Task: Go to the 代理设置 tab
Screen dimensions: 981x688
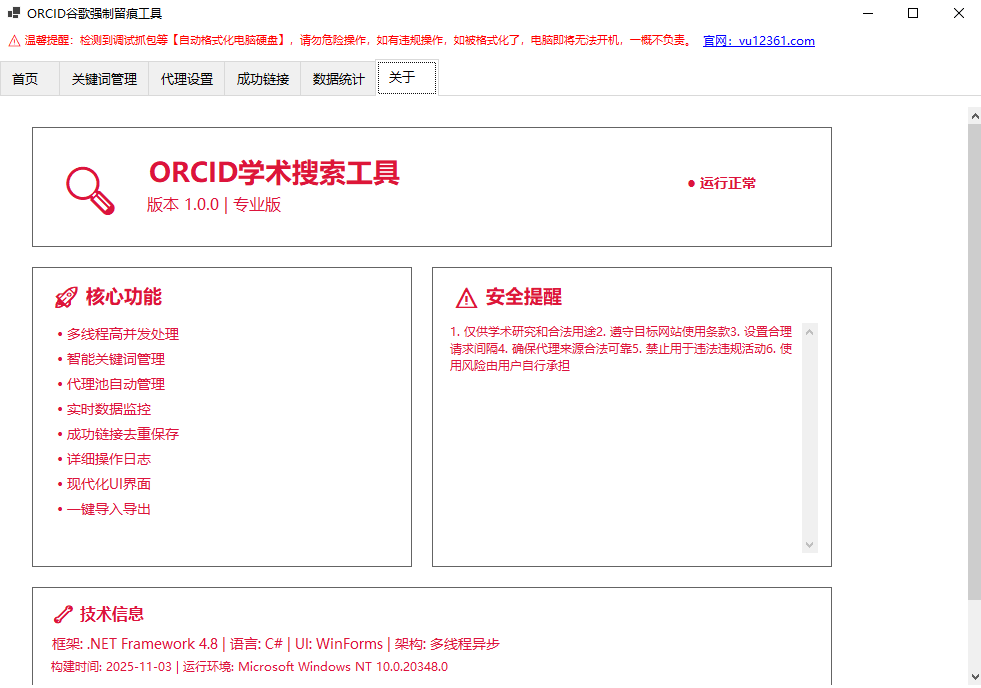Action: point(187,79)
